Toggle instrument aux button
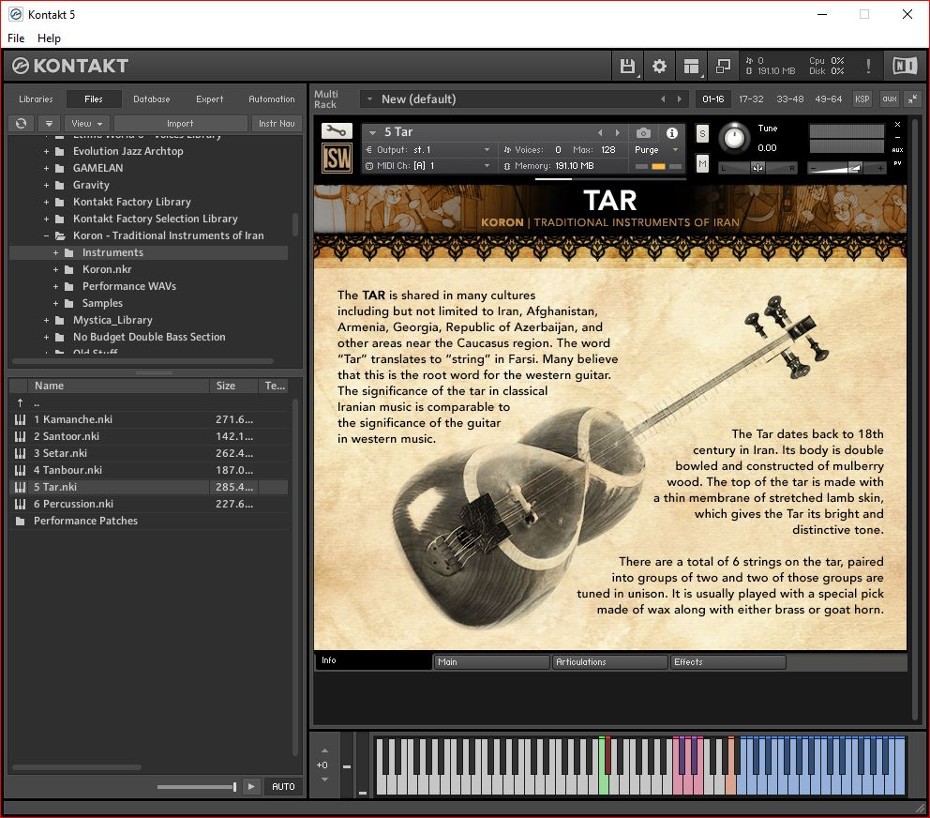Image resolution: width=930 pixels, height=818 pixels. click(897, 150)
